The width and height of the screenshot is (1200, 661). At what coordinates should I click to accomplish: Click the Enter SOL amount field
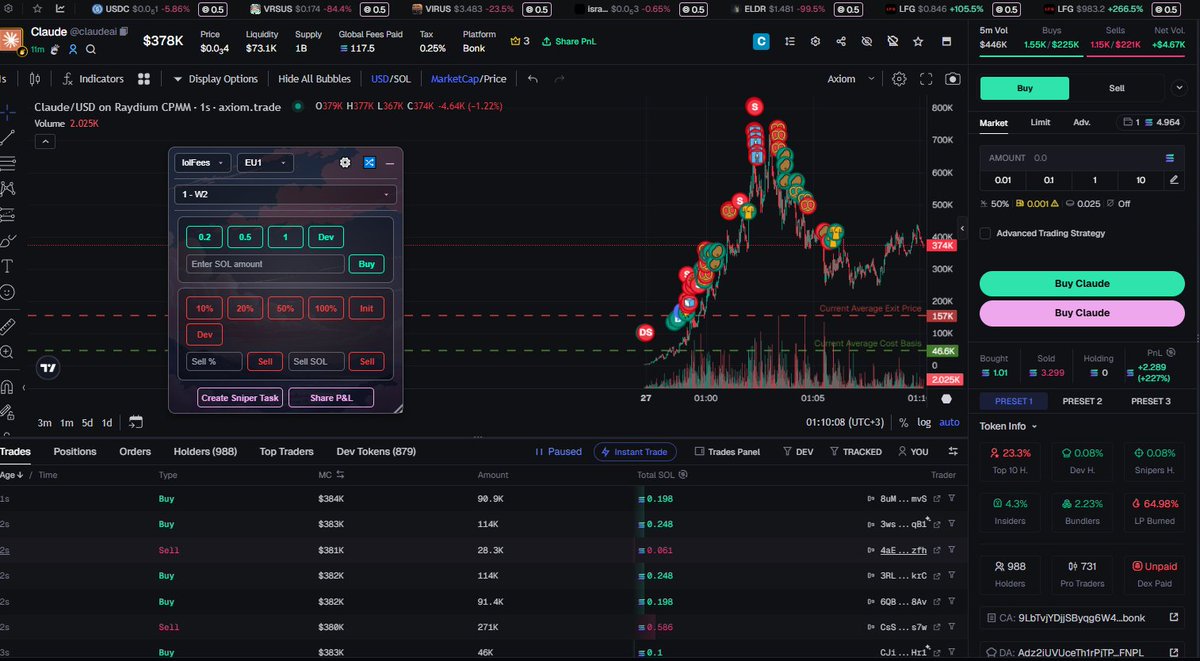click(265, 264)
